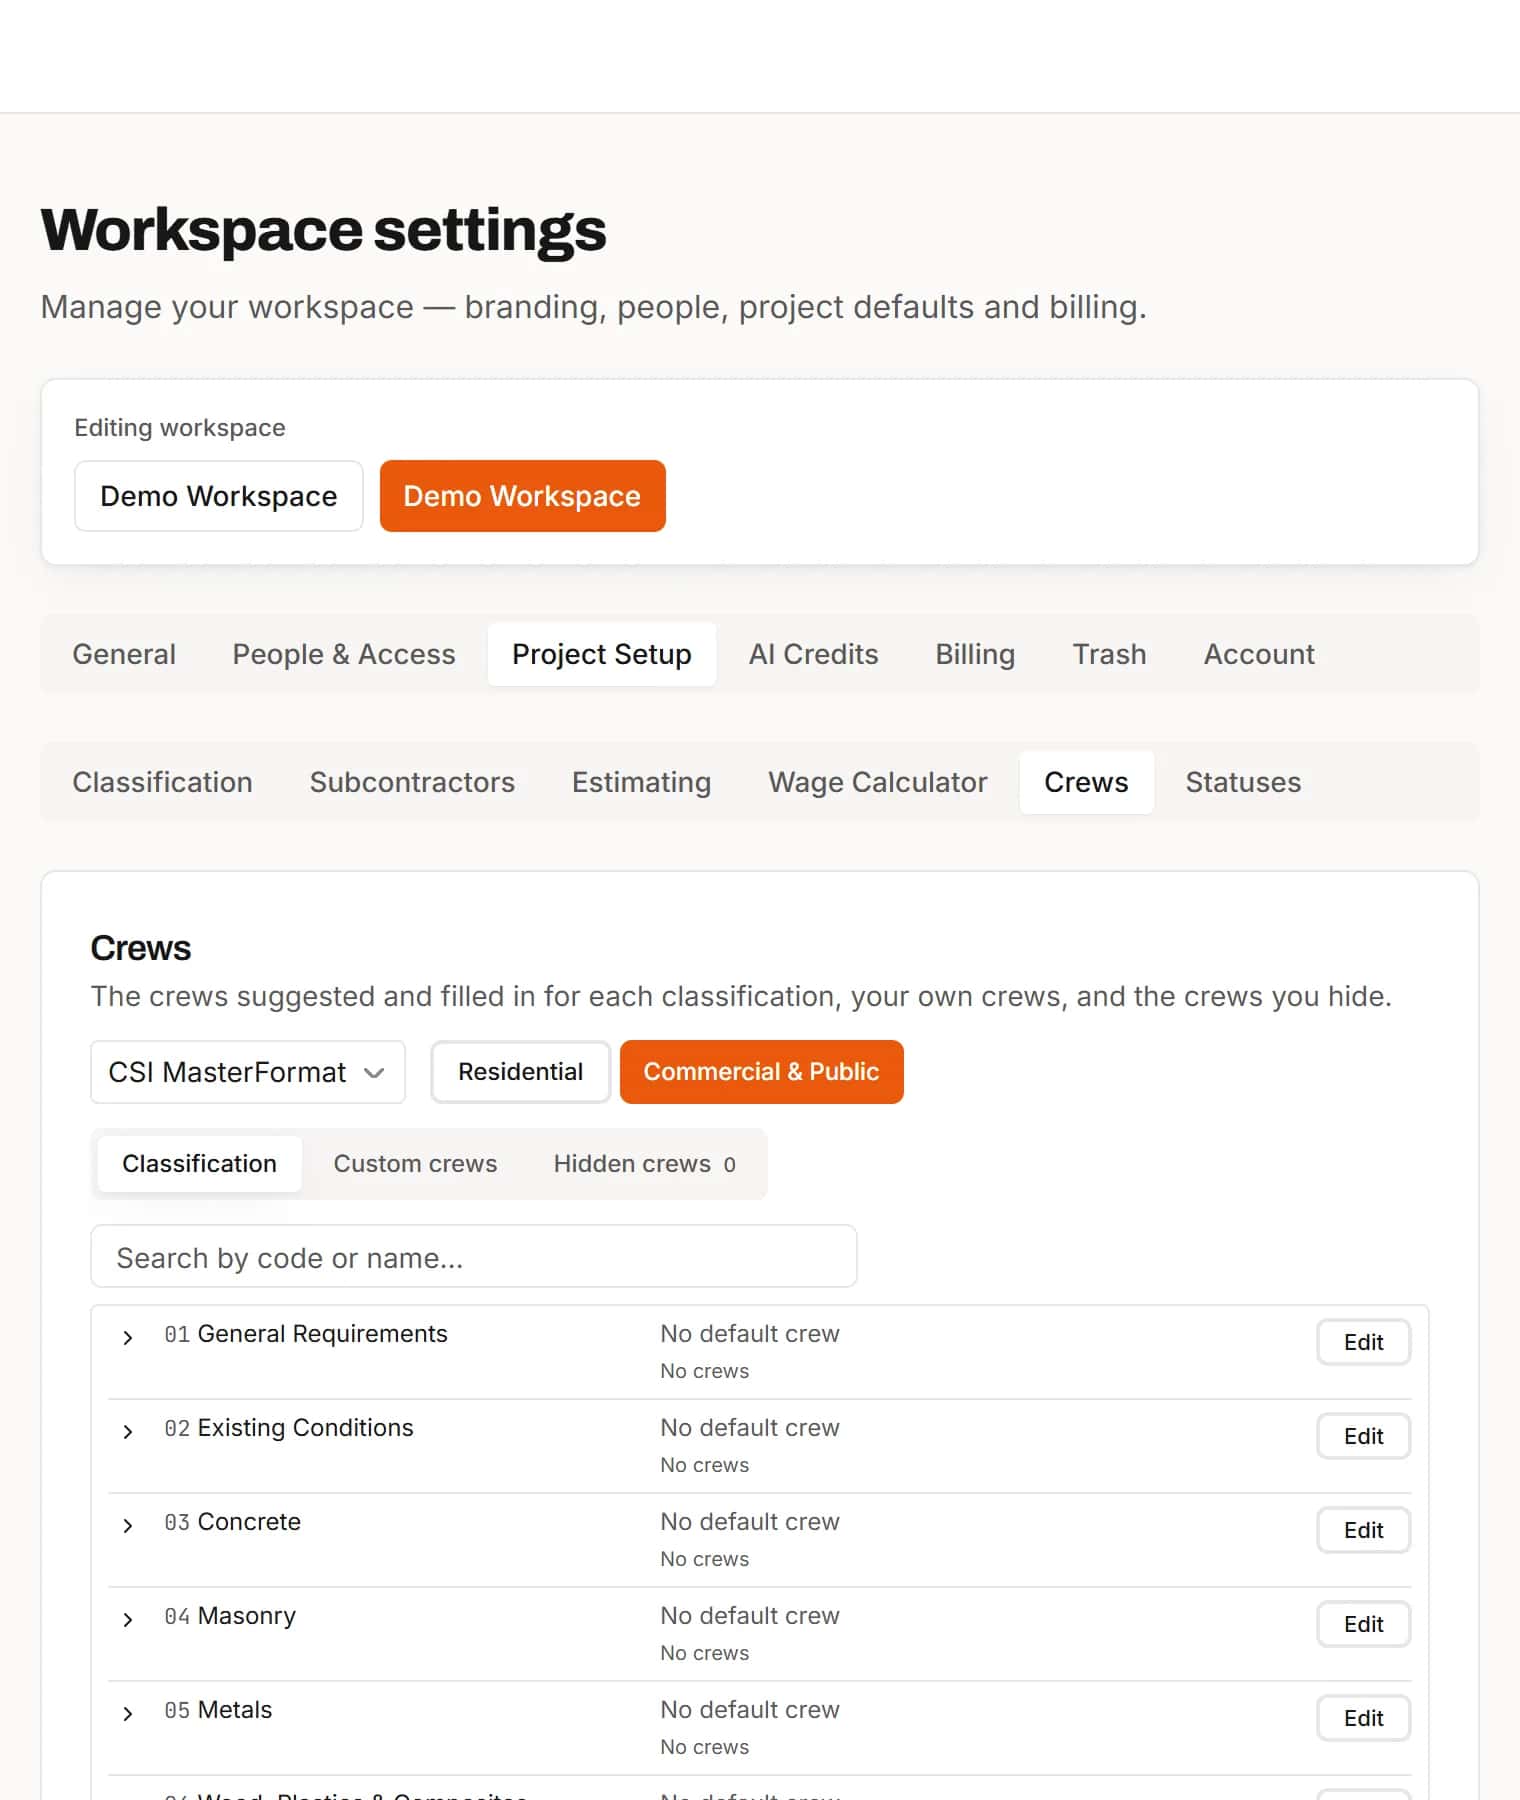This screenshot has width=1520, height=1800.
Task: Expand the 04 Masonry row chevron
Action: [127, 1620]
